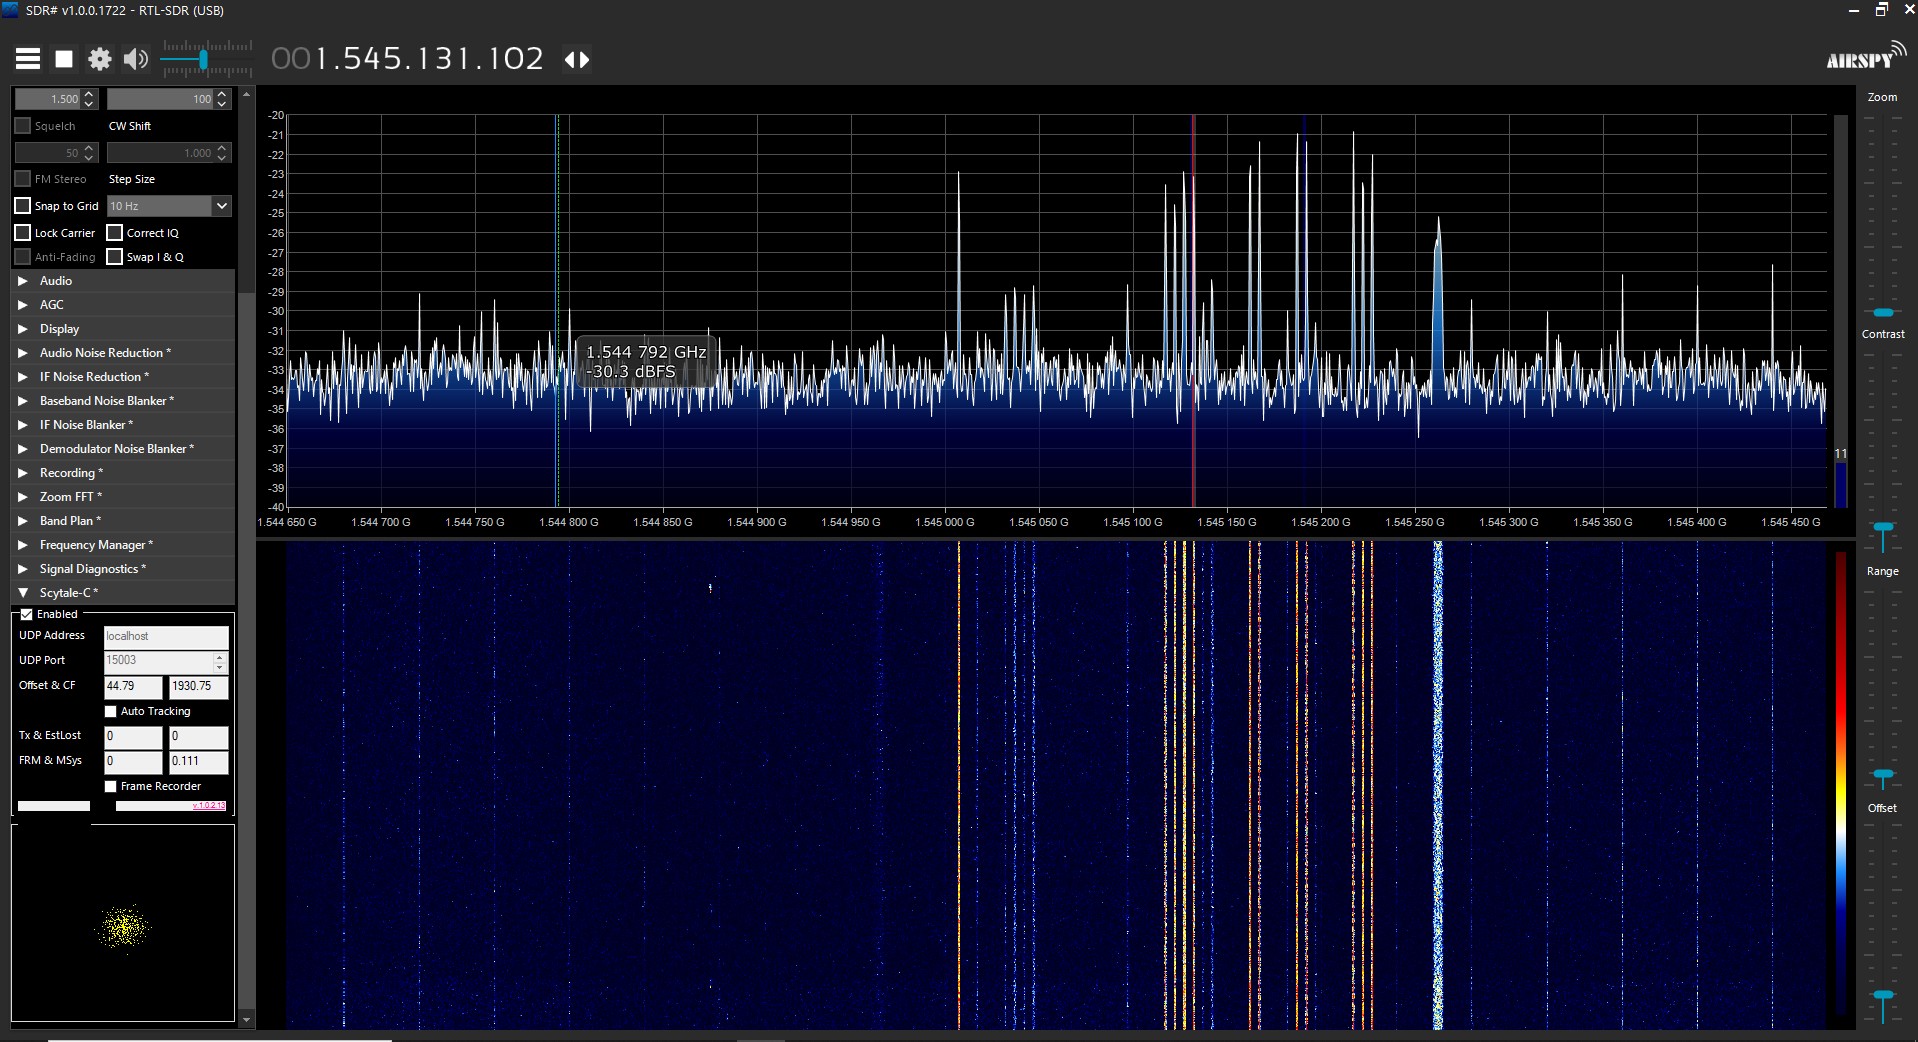The image size is (1918, 1042).
Task: Click the SDR# icon in the title bar
Action: 10,10
